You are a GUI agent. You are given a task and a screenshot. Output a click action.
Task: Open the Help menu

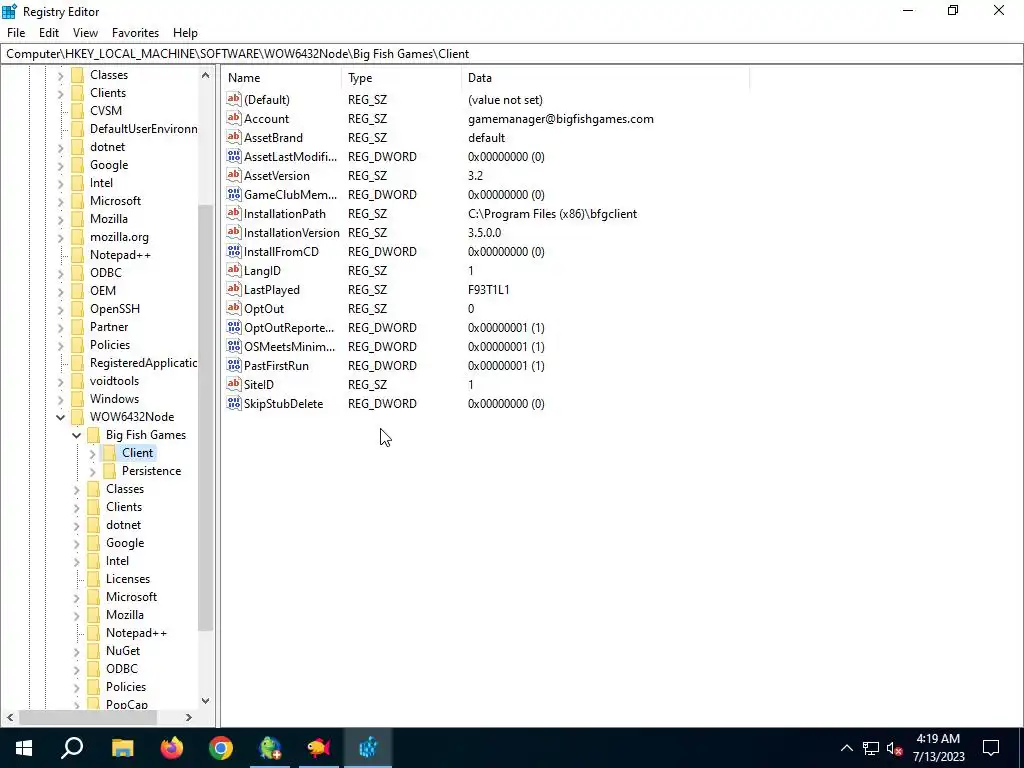pos(185,33)
